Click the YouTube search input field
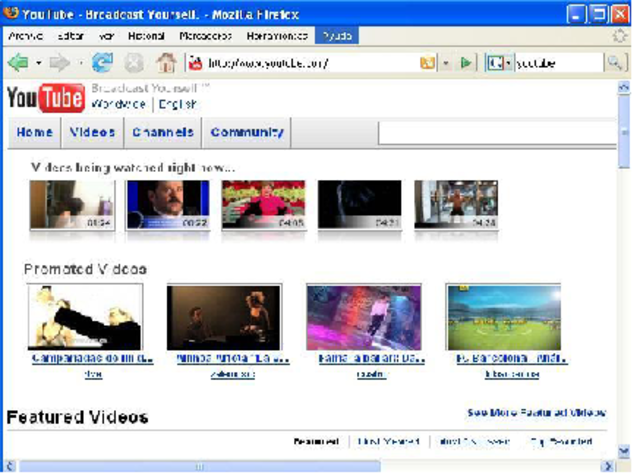 pos(497,133)
